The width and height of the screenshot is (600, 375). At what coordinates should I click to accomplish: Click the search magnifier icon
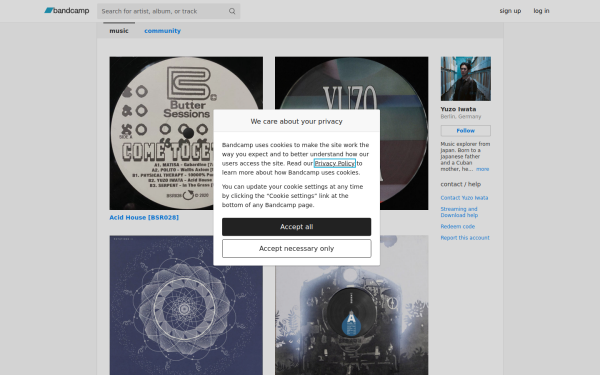(x=232, y=11)
